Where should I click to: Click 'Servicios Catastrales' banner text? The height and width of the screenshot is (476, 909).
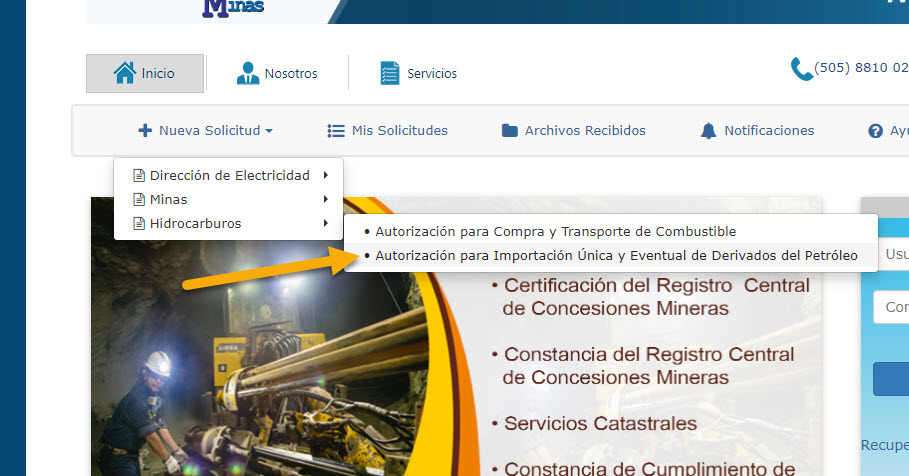coord(601,423)
